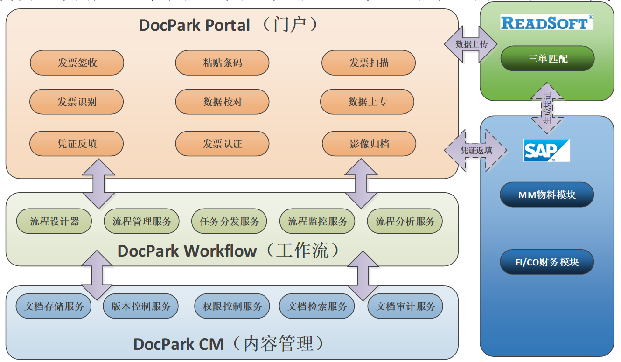Click the arrow above 文档存储服务

[97, 275]
